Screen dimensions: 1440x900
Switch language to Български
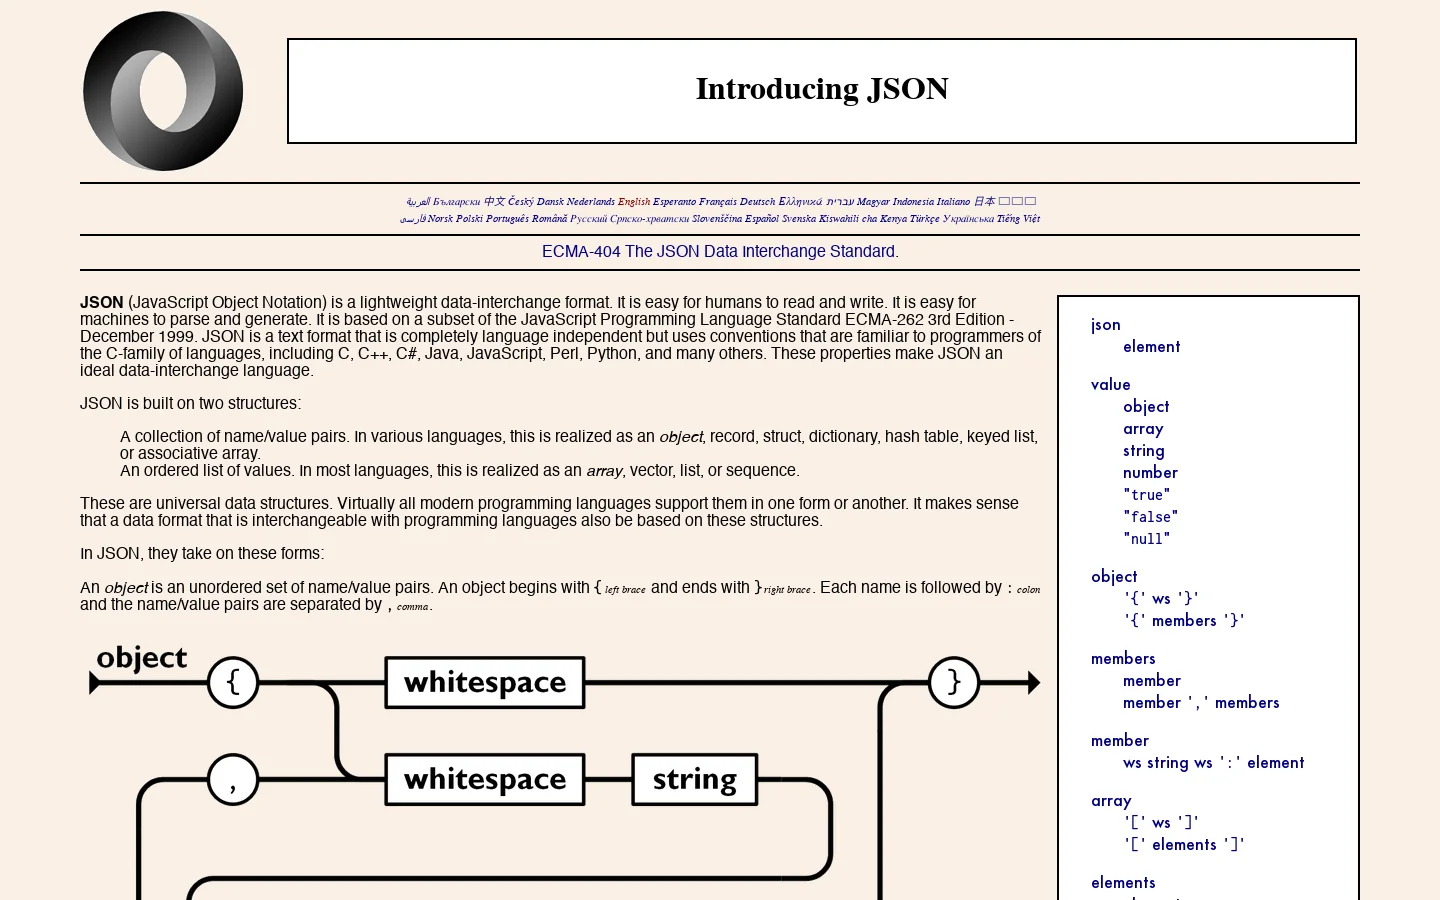tap(457, 202)
